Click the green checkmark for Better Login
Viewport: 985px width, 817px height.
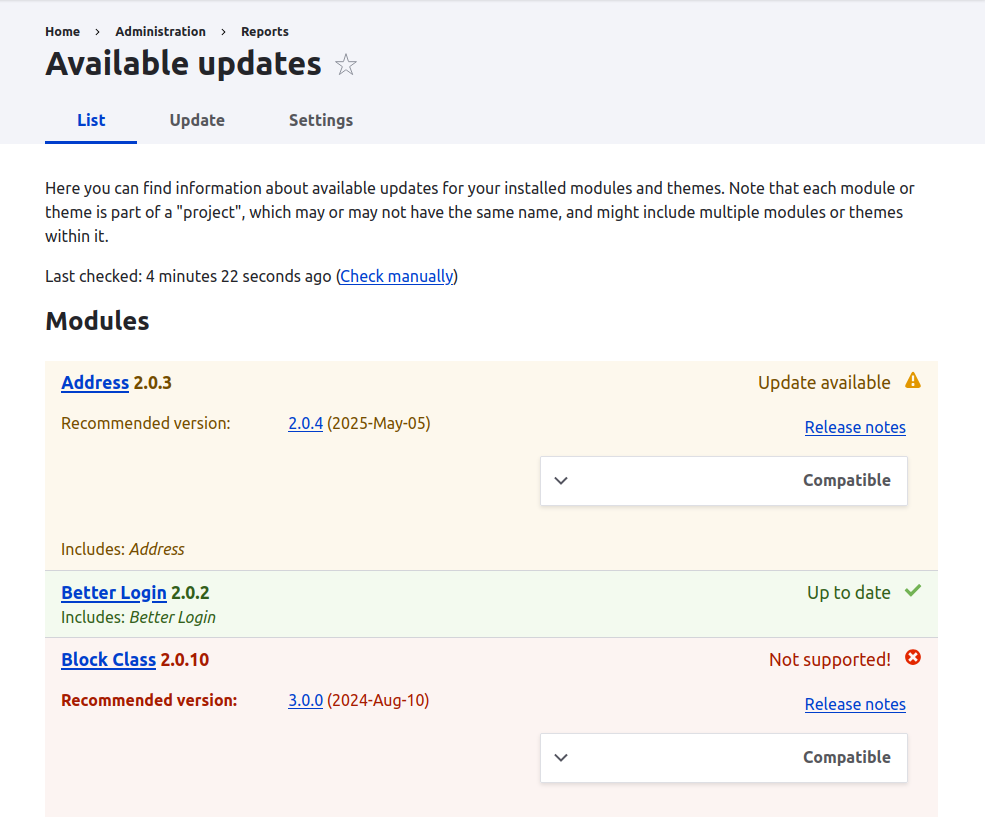(x=912, y=591)
